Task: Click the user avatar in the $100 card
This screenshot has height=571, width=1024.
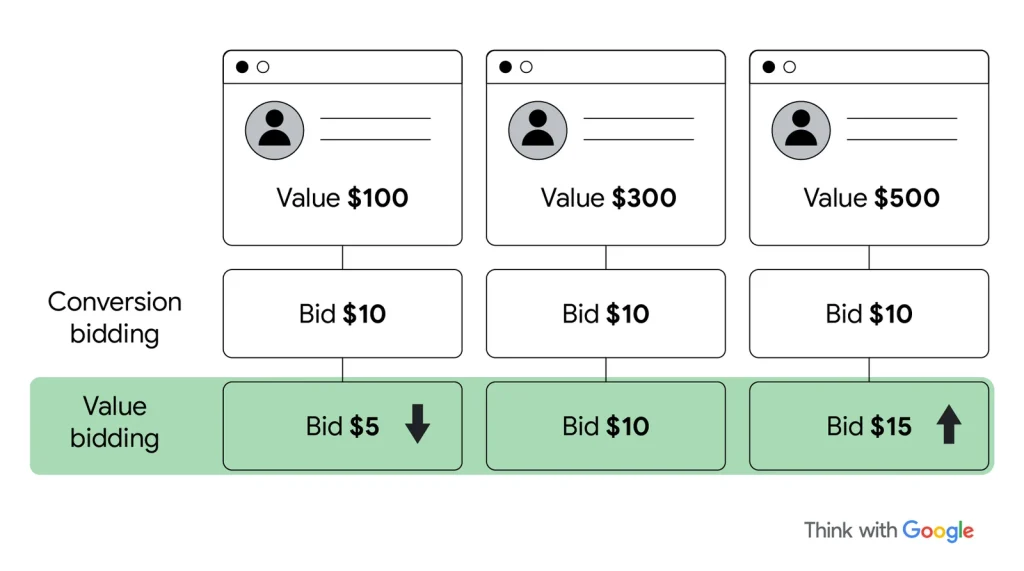Action: click(275, 130)
